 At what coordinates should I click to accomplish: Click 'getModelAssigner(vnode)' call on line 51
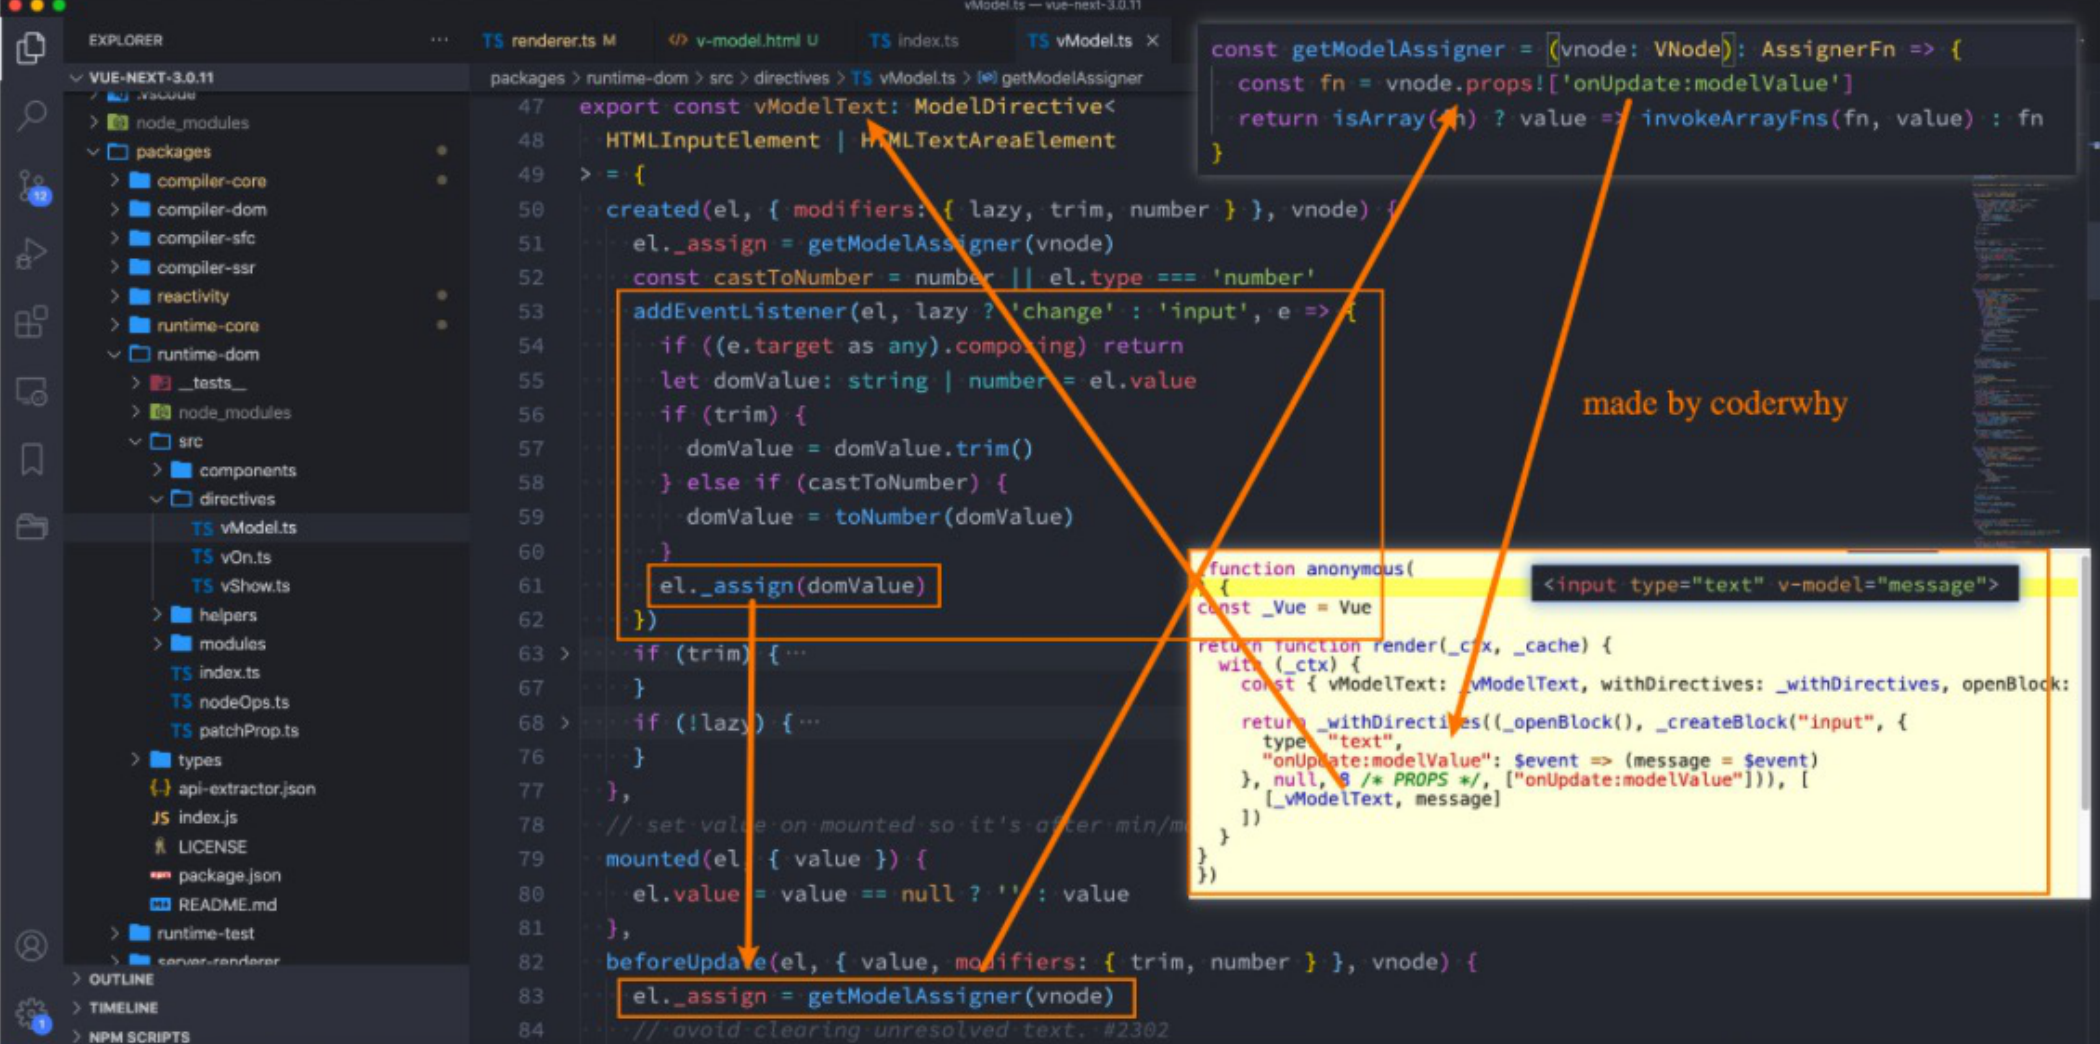click(960, 243)
